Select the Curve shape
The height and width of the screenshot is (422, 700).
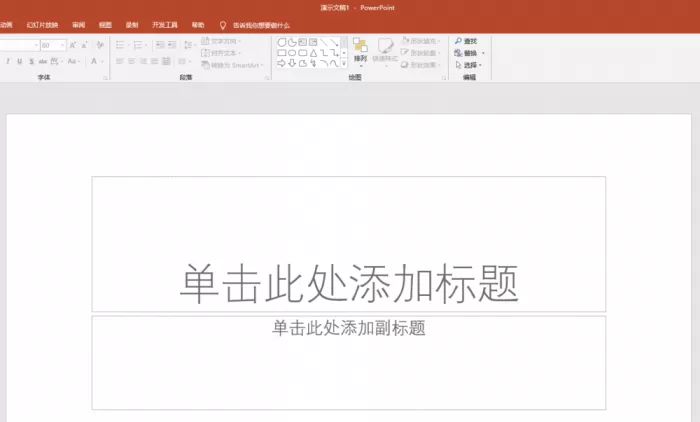[x=334, y=63]
